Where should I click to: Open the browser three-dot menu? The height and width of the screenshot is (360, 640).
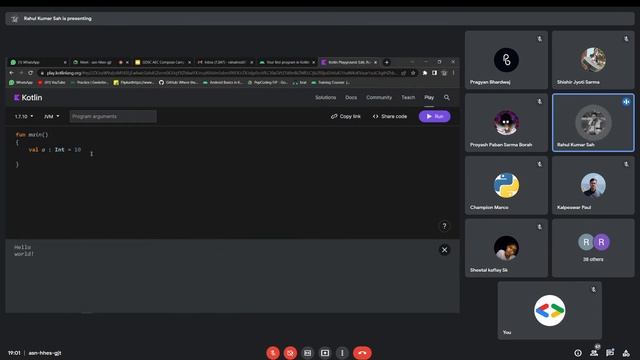[453, 73]
